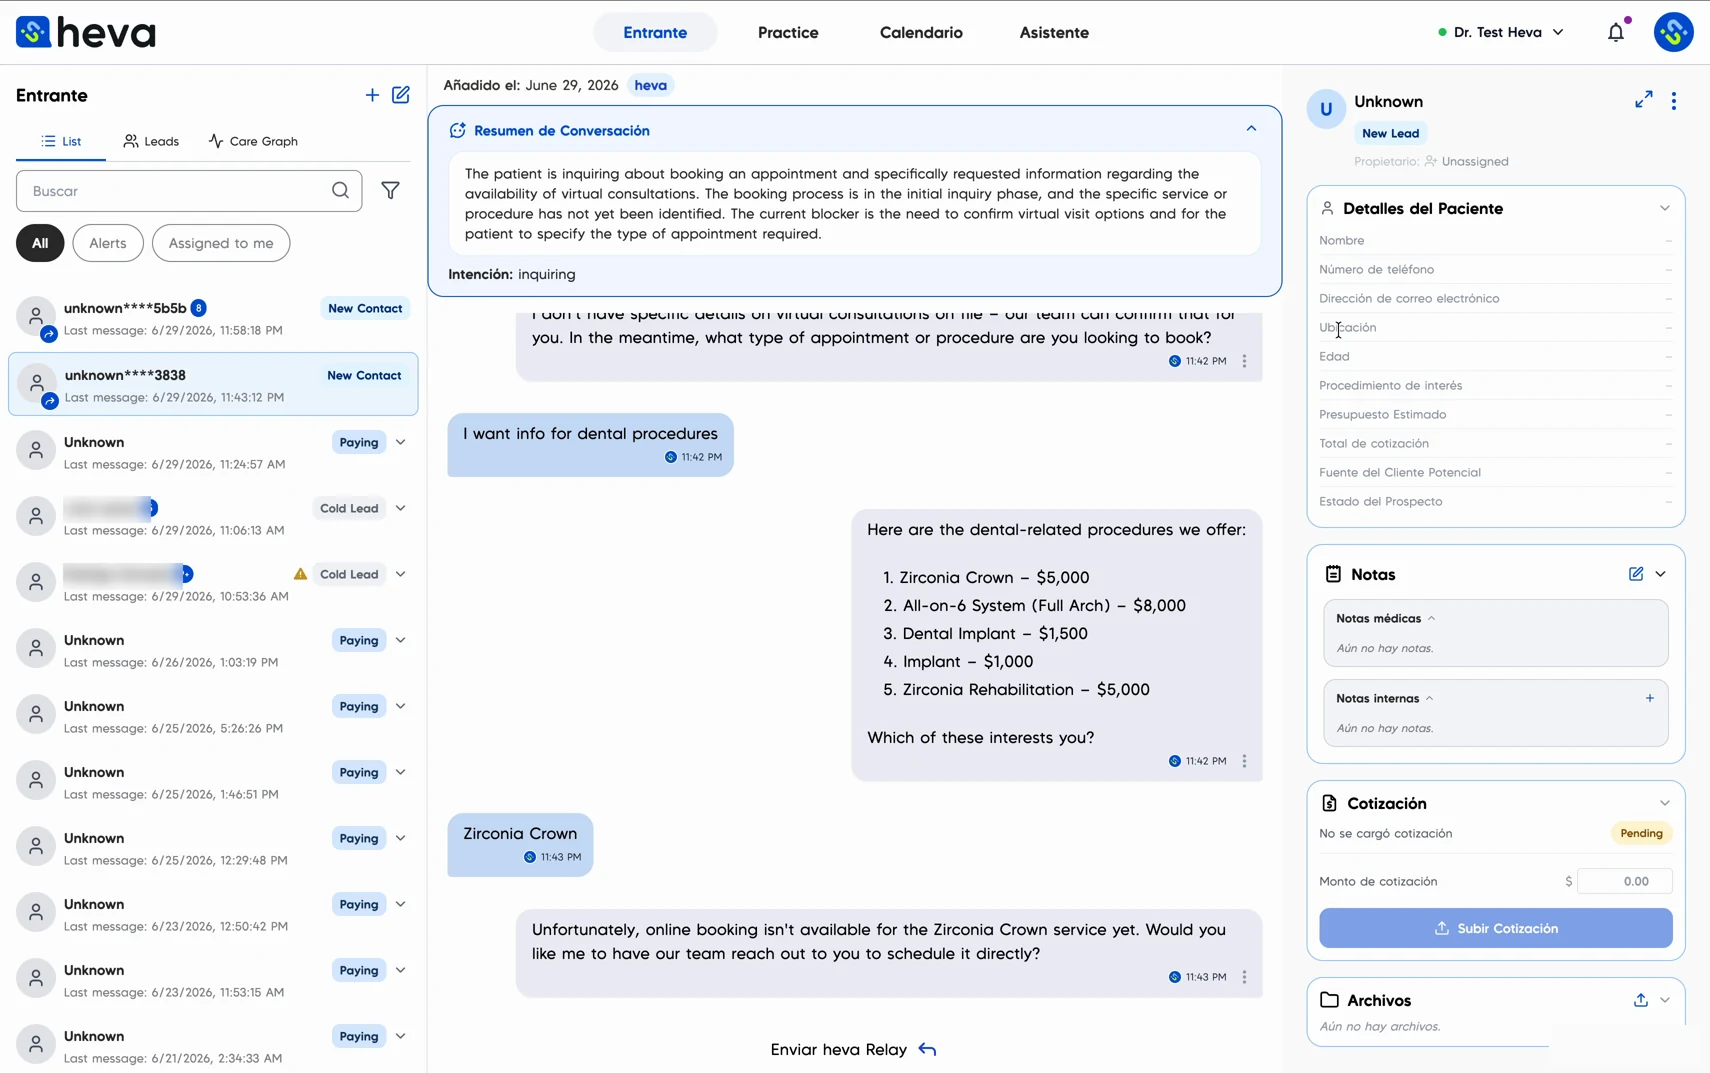Open the Dr. Test Heva account dropdown
Screen dimensions: 1710x1073
pos(1500,32)
